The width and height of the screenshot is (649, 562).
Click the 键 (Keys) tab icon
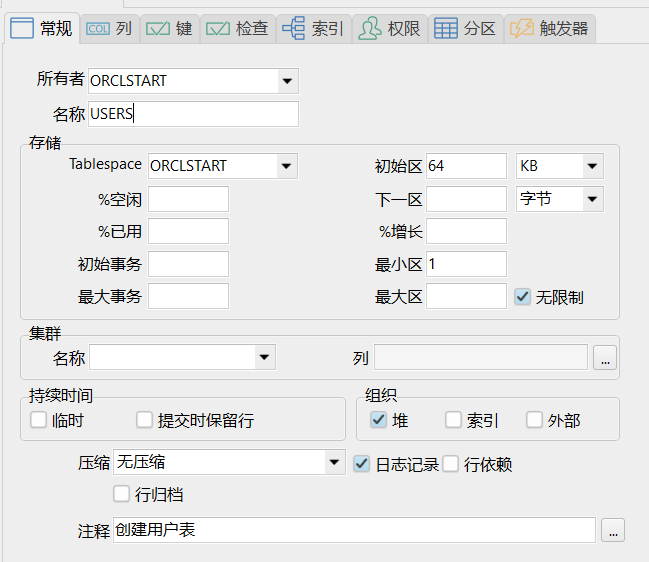[157, 29]
